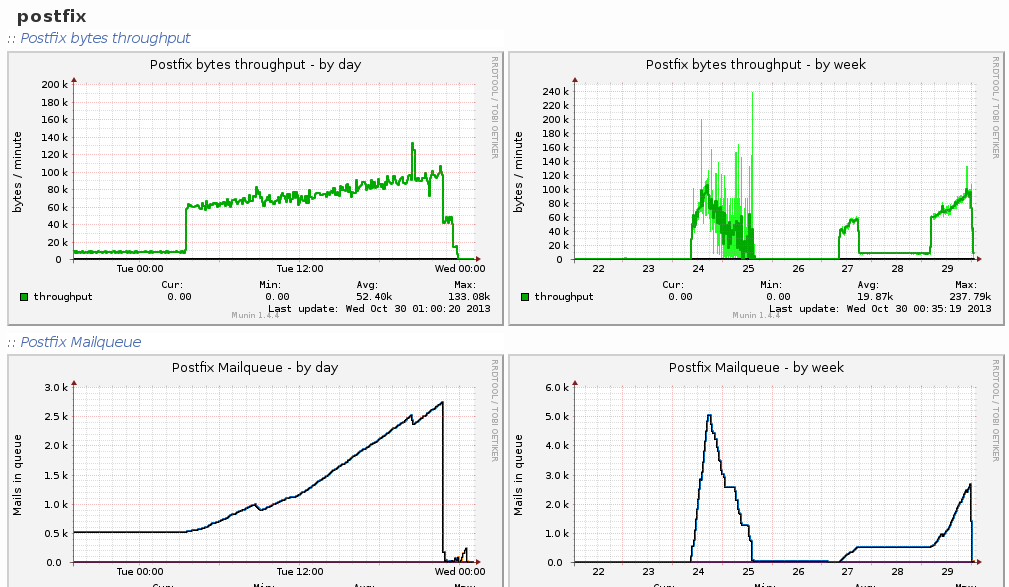Click the 237.79k max value in weekly throughput
The height and width of the screenshot is (587, 1009).
click(969, 297)
